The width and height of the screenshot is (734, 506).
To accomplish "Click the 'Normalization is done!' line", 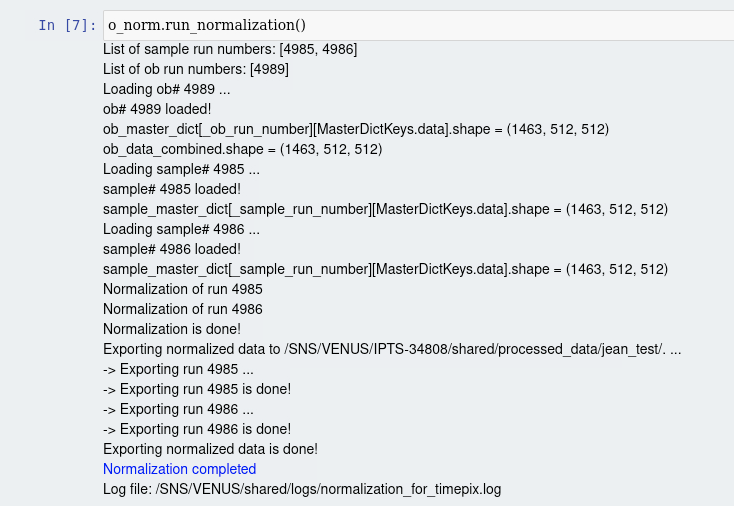I will click(172, 329).
